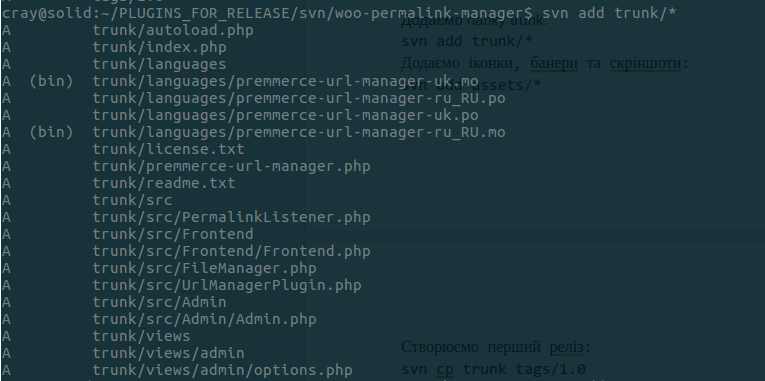This screenshot has height=381, width=765.
Task: Click trunk/license.txt entry
Action: pyautogui.click(x=168, y=149)
